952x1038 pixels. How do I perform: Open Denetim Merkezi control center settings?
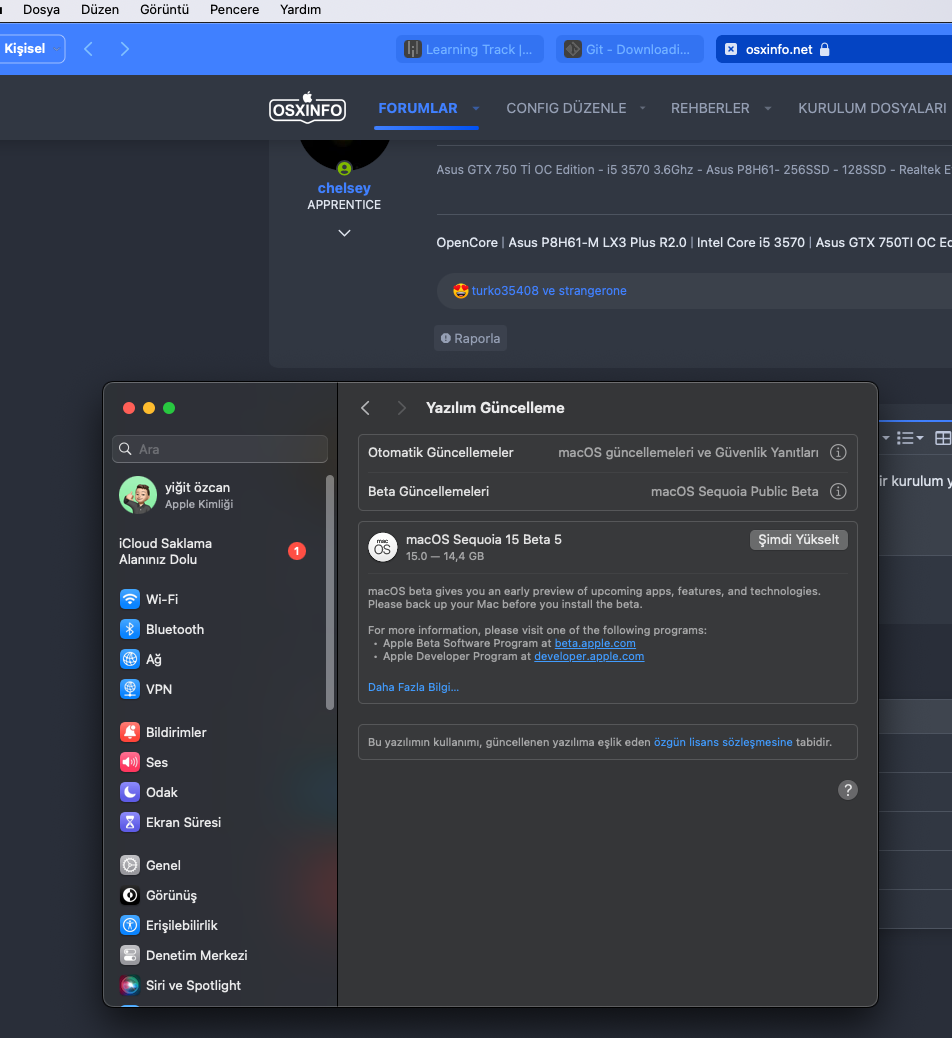click(184, 955)
